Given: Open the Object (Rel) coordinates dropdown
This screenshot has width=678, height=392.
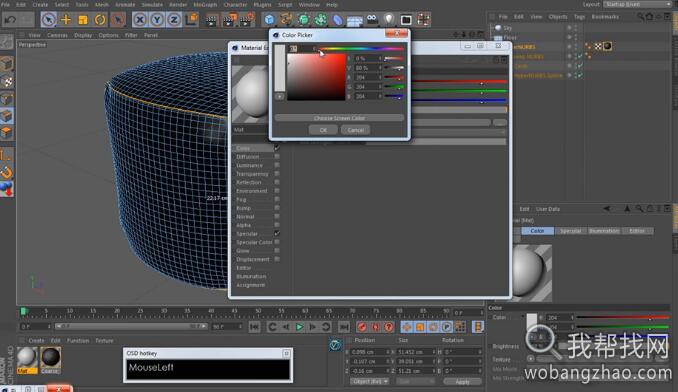Looking at the screenshot, I should pos(369,382).
